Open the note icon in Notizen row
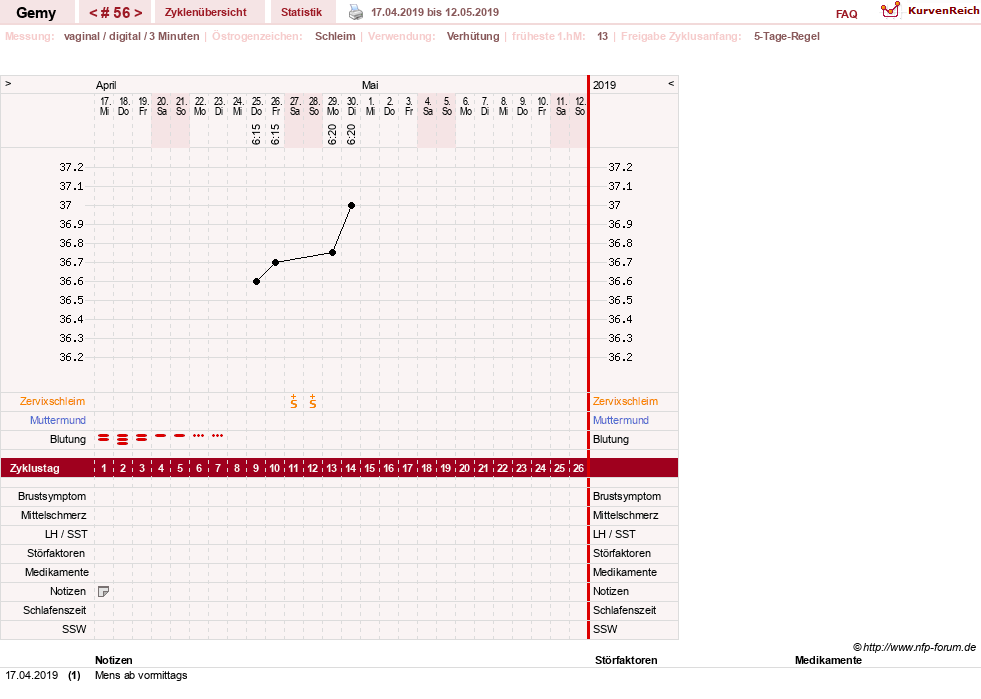Image resolution: width=981 pixels, height=699 pixels. (104, 591)
